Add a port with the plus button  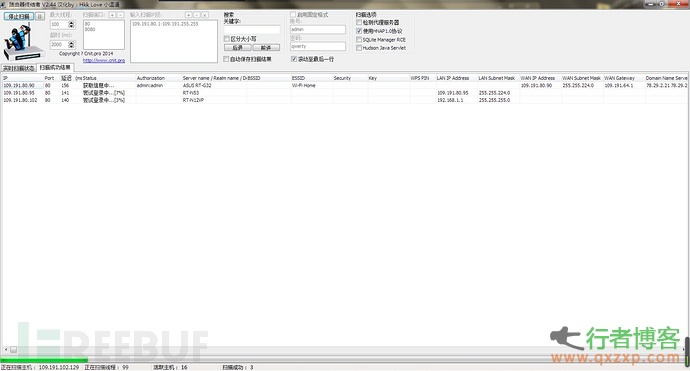coord(112,15)
